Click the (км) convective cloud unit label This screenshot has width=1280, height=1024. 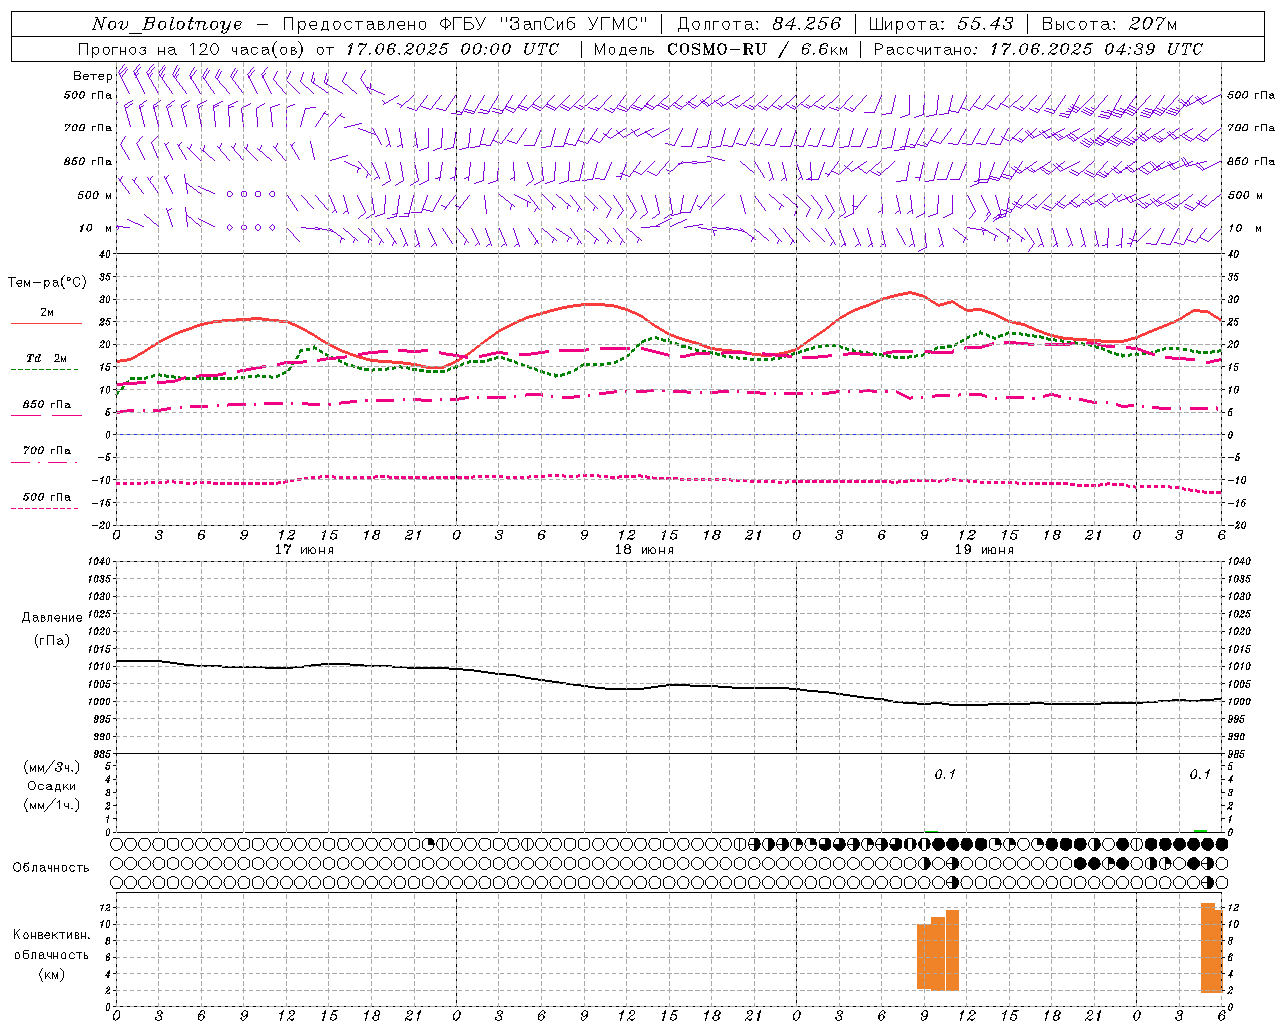point(51,974)
